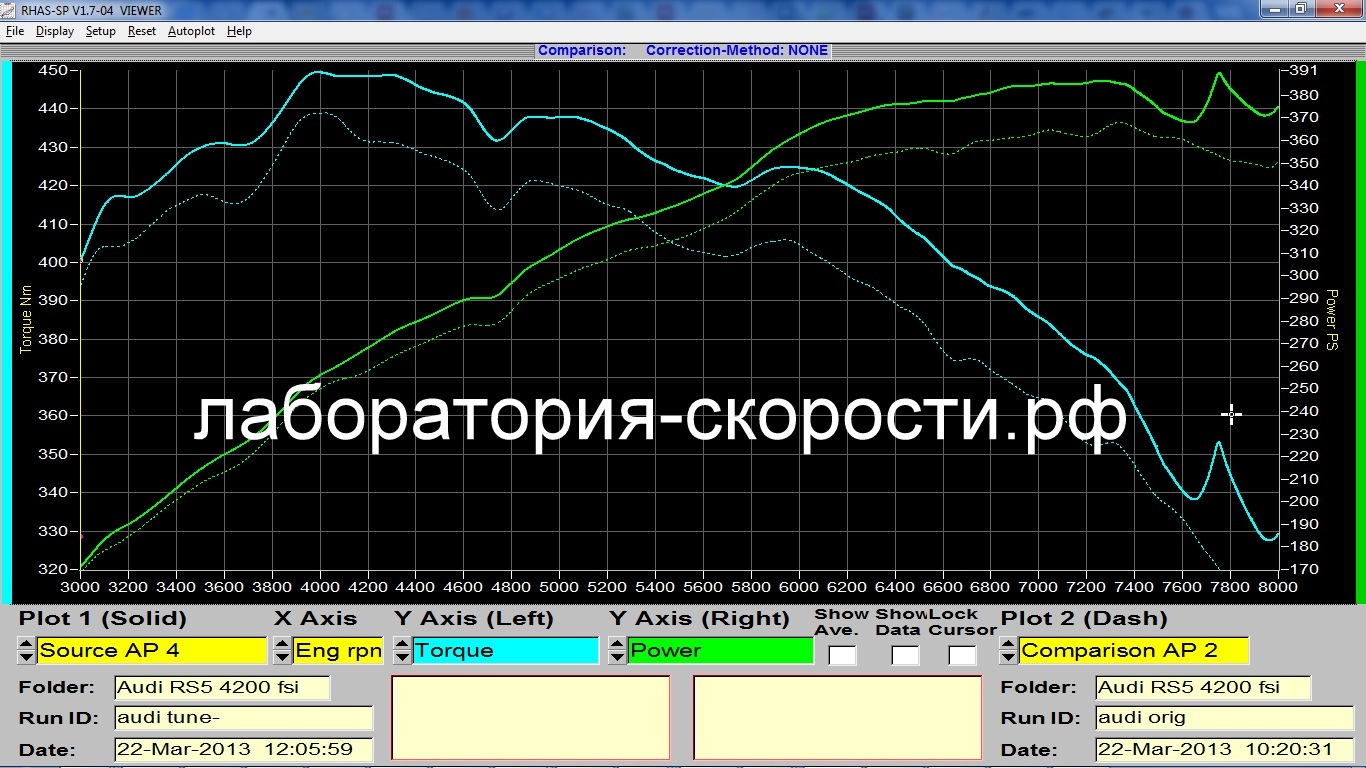Click the Plot 1 source stepper arrows
This screenshot has width=1366, height=768.
pos(26,651)
